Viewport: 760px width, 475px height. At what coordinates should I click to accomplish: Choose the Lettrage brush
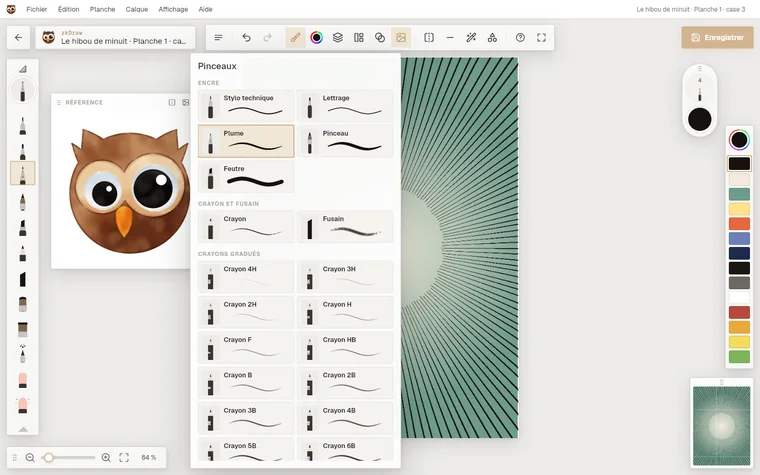click(x=345, y=106)
